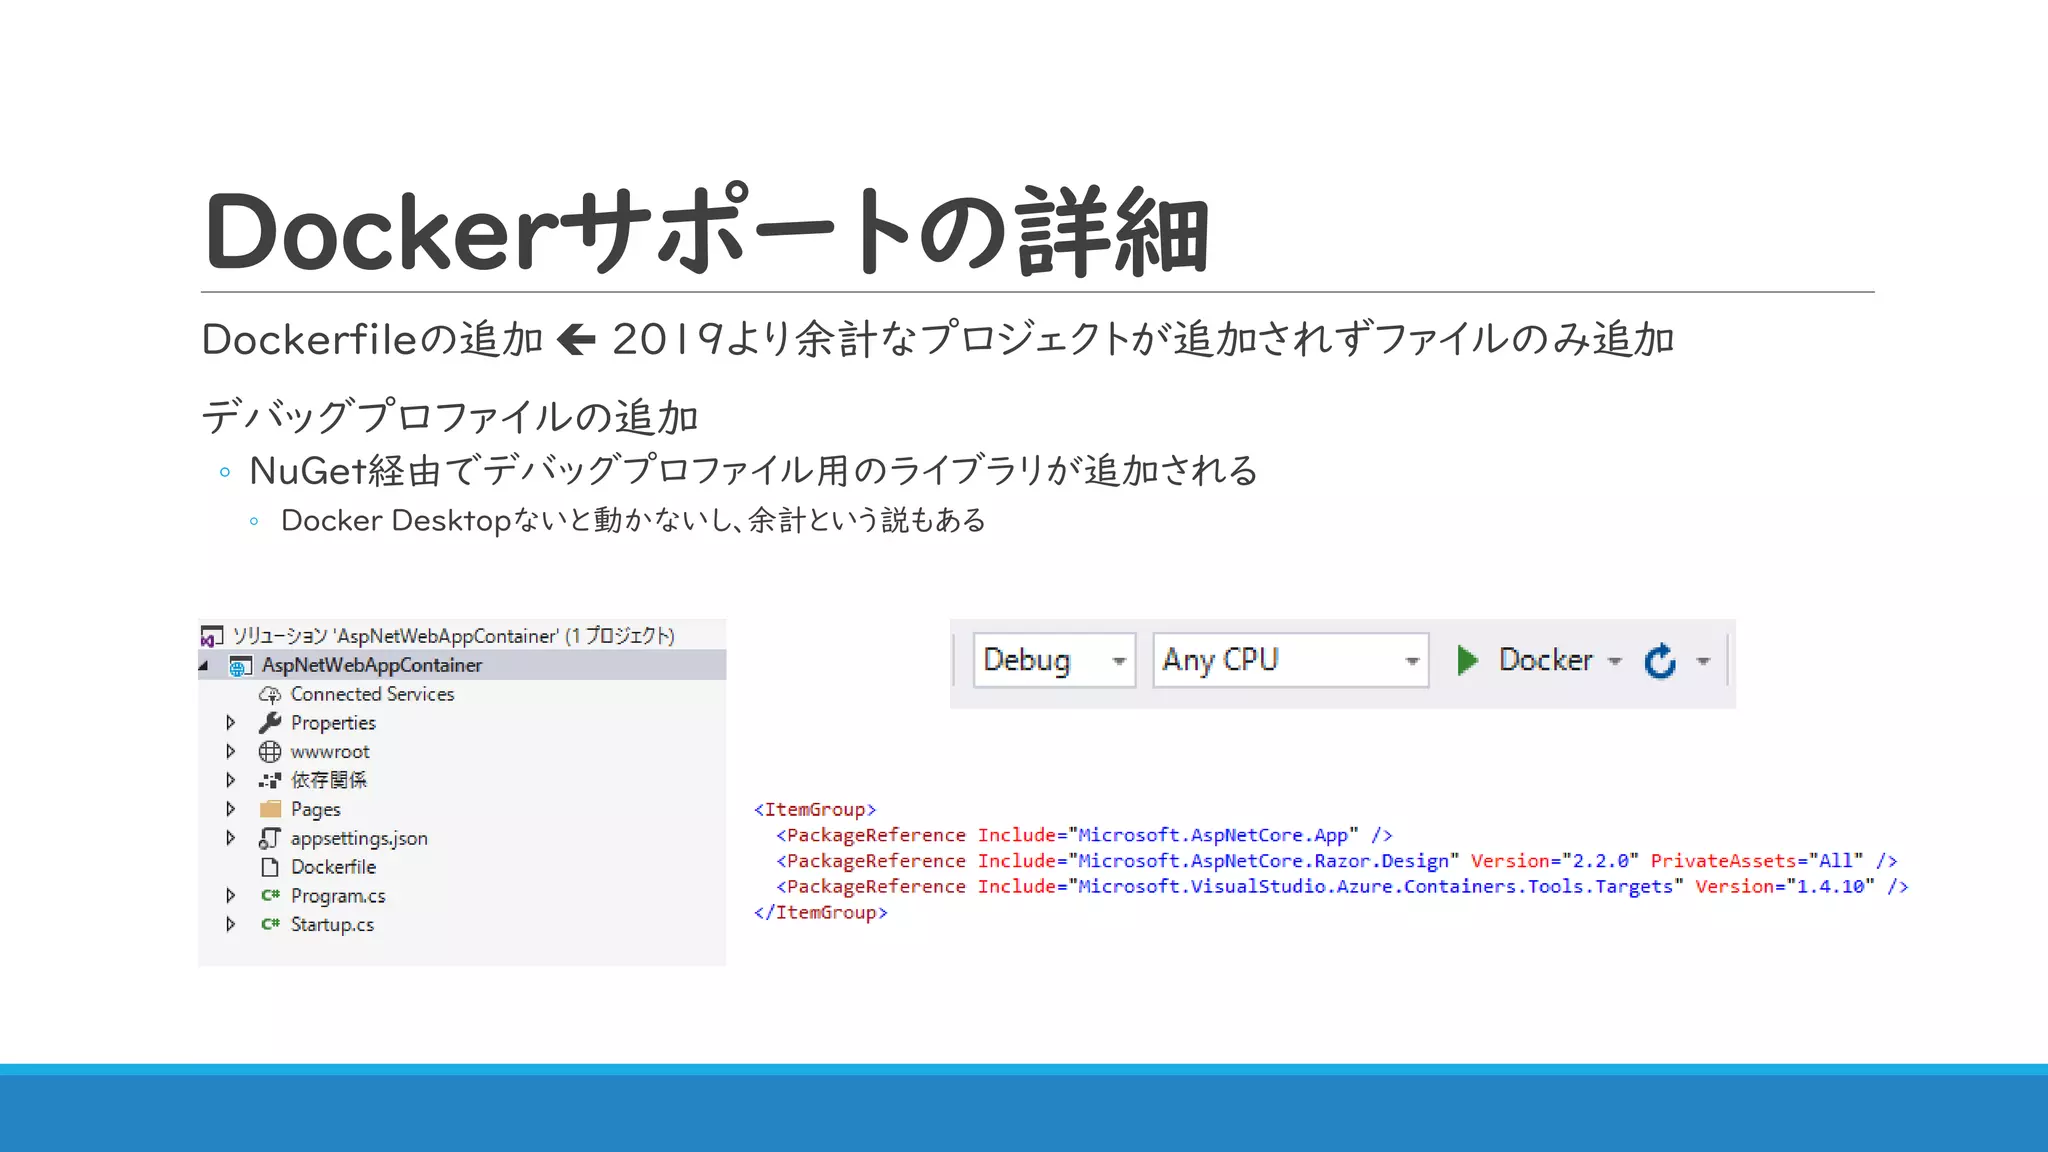Click the Version="1.4.10" attribute
Screen dimensions: 2048x1152
tap(1785, 887)
